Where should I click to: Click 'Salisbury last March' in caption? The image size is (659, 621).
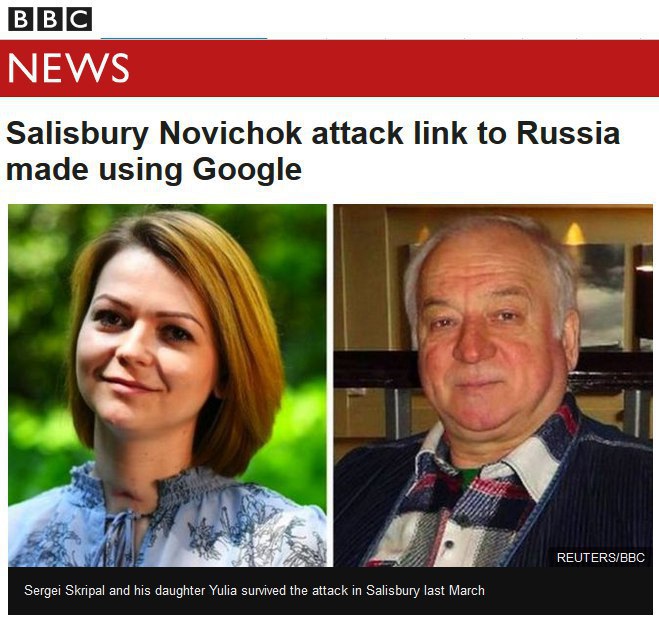pyautogui.click(x=425, y=591)
